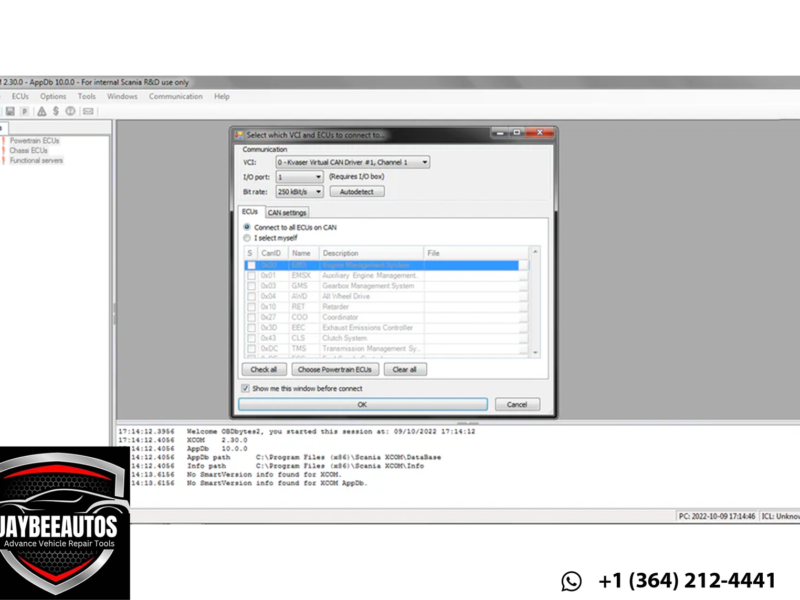Select 'Connect to all ECUs on CAN'

pos(248,227)
